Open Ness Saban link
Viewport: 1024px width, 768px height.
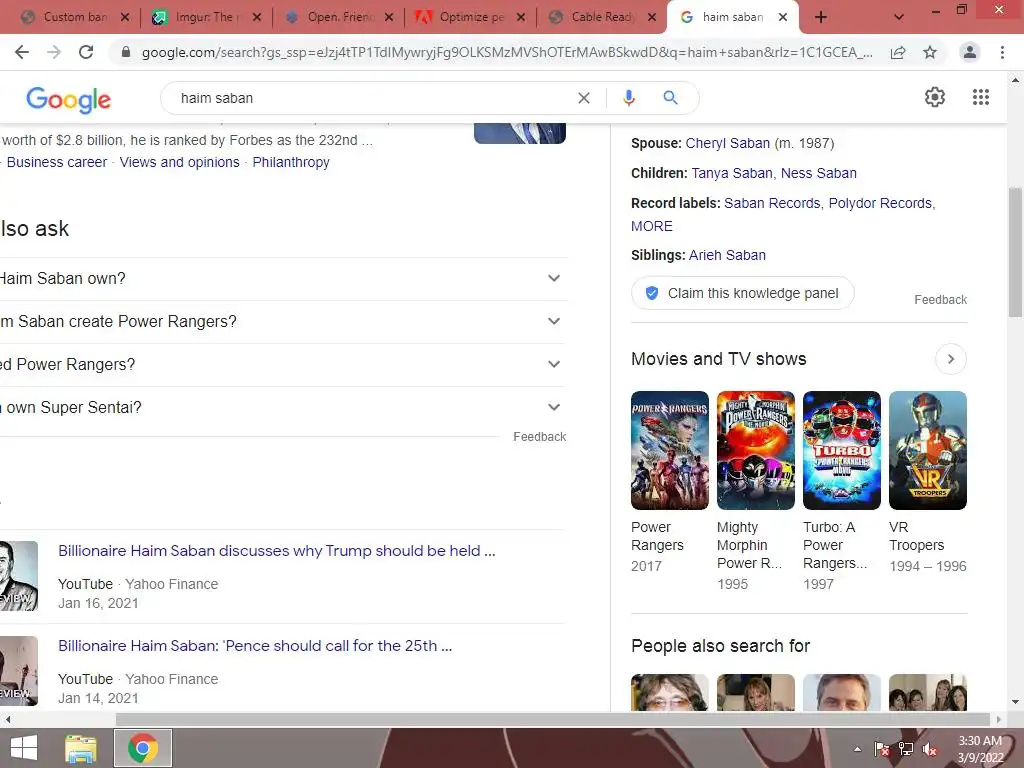[818, 173]
